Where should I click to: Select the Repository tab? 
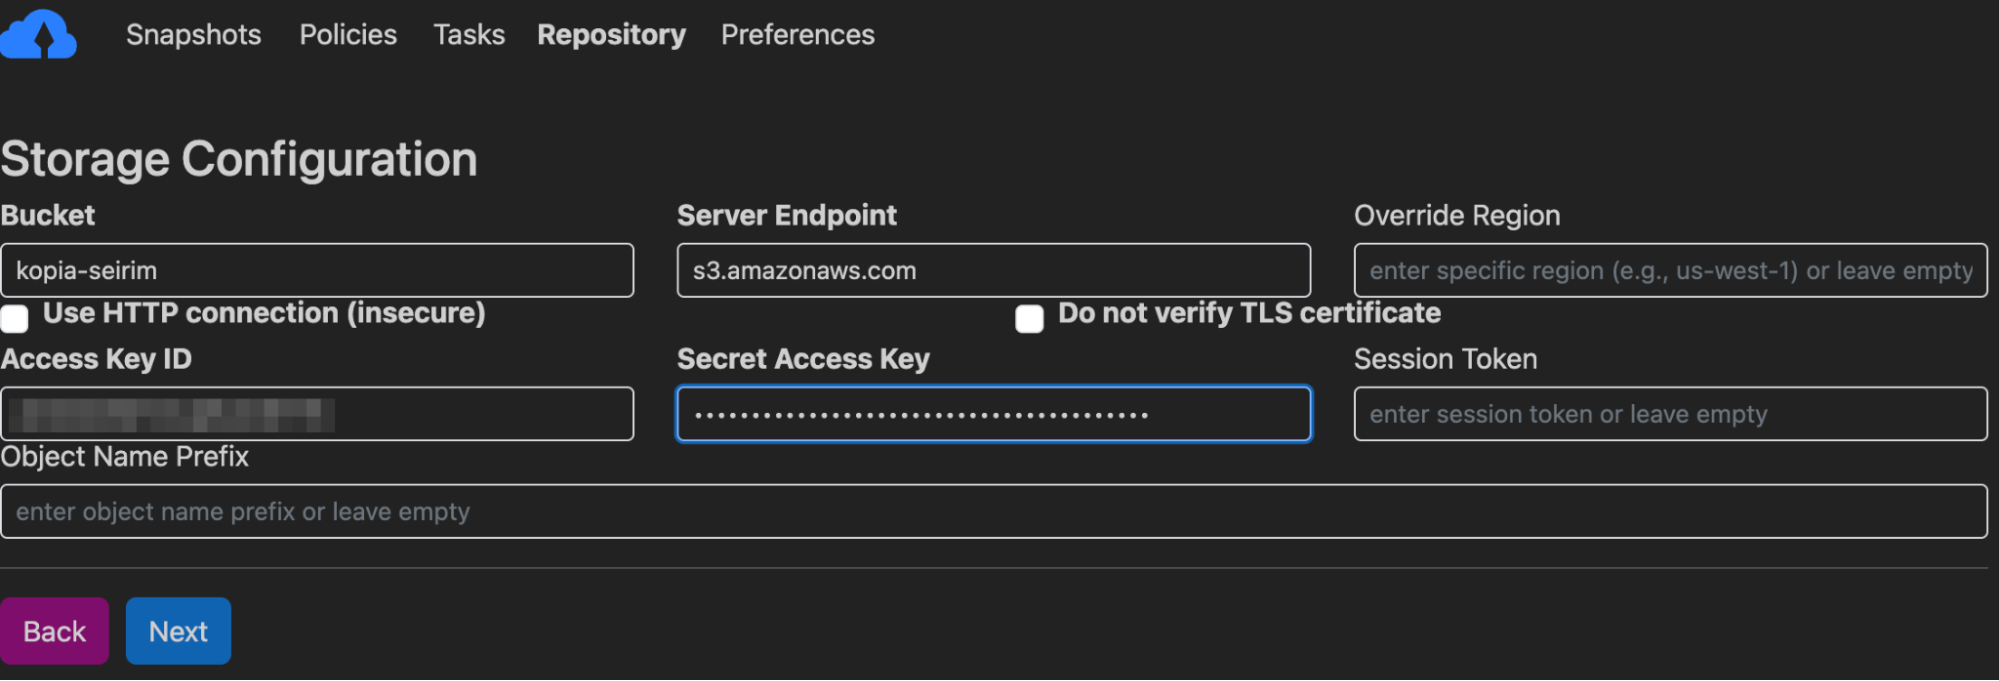pos(611,35)
